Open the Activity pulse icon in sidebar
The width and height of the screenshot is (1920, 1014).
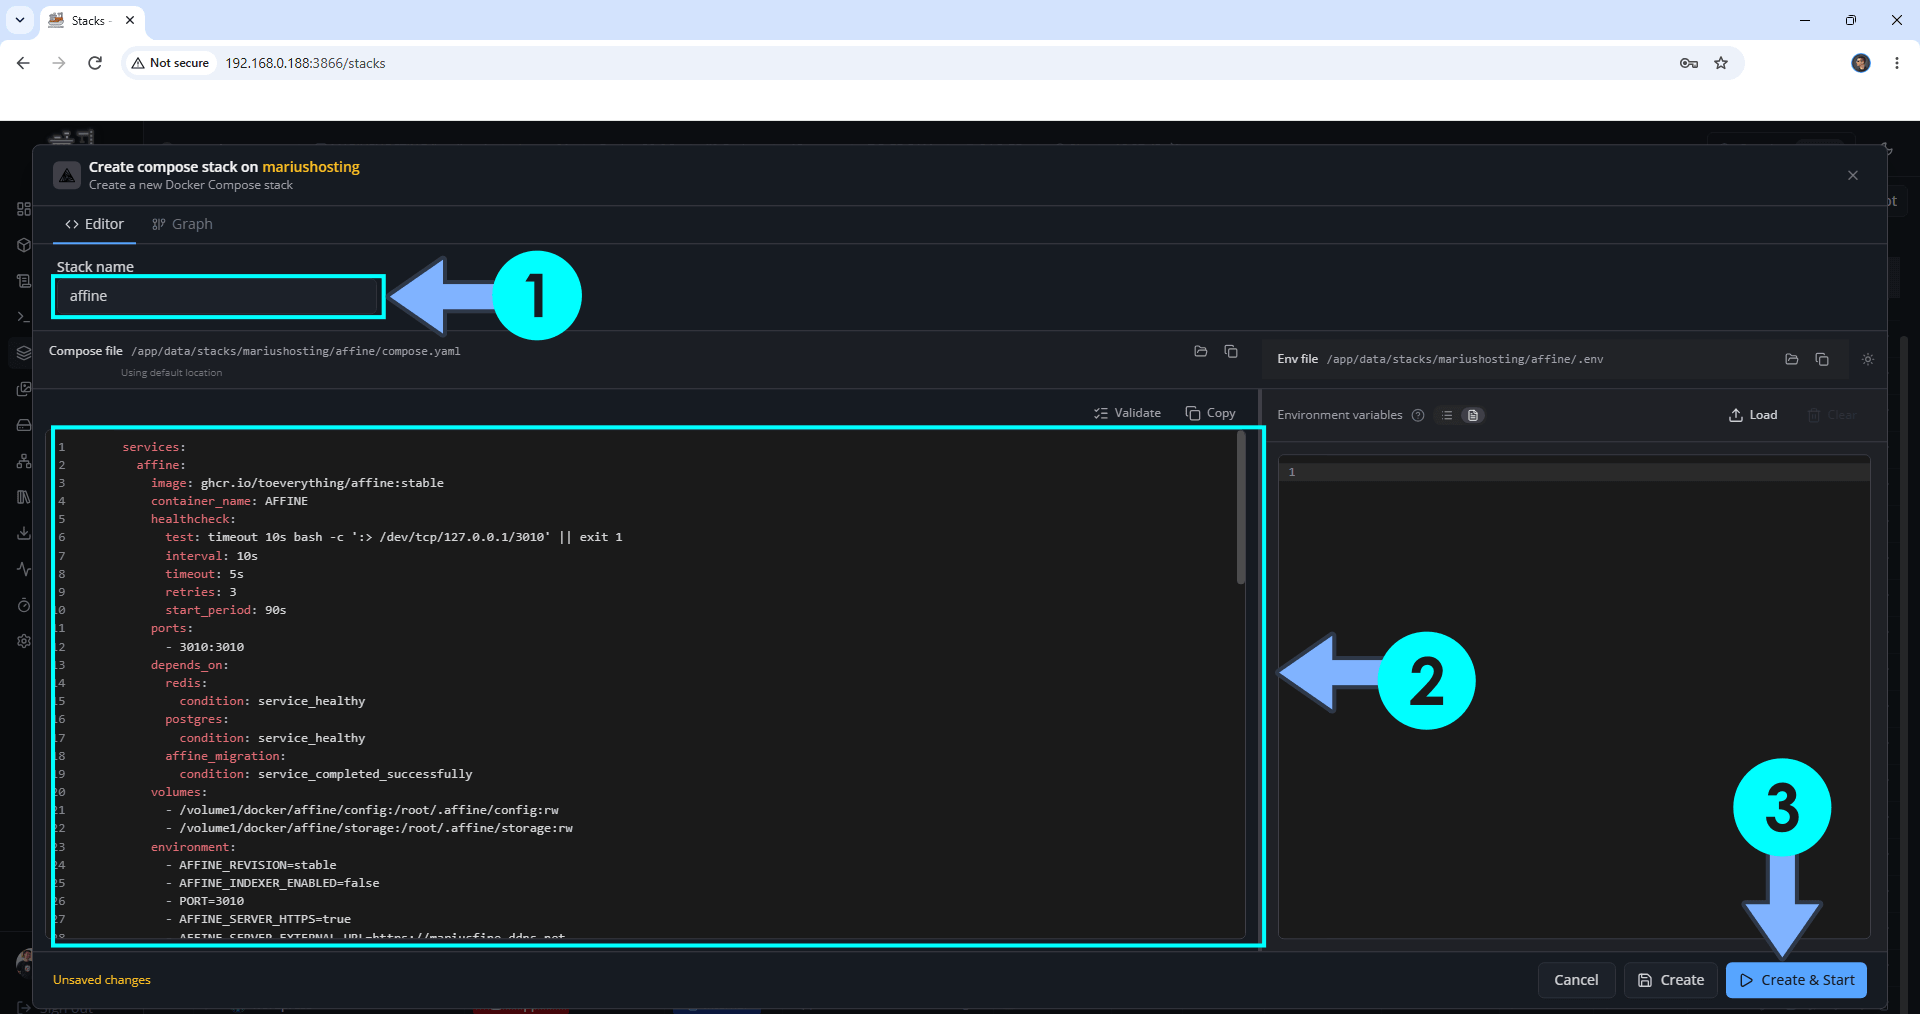pyautogui.click(x=24, y=569)
